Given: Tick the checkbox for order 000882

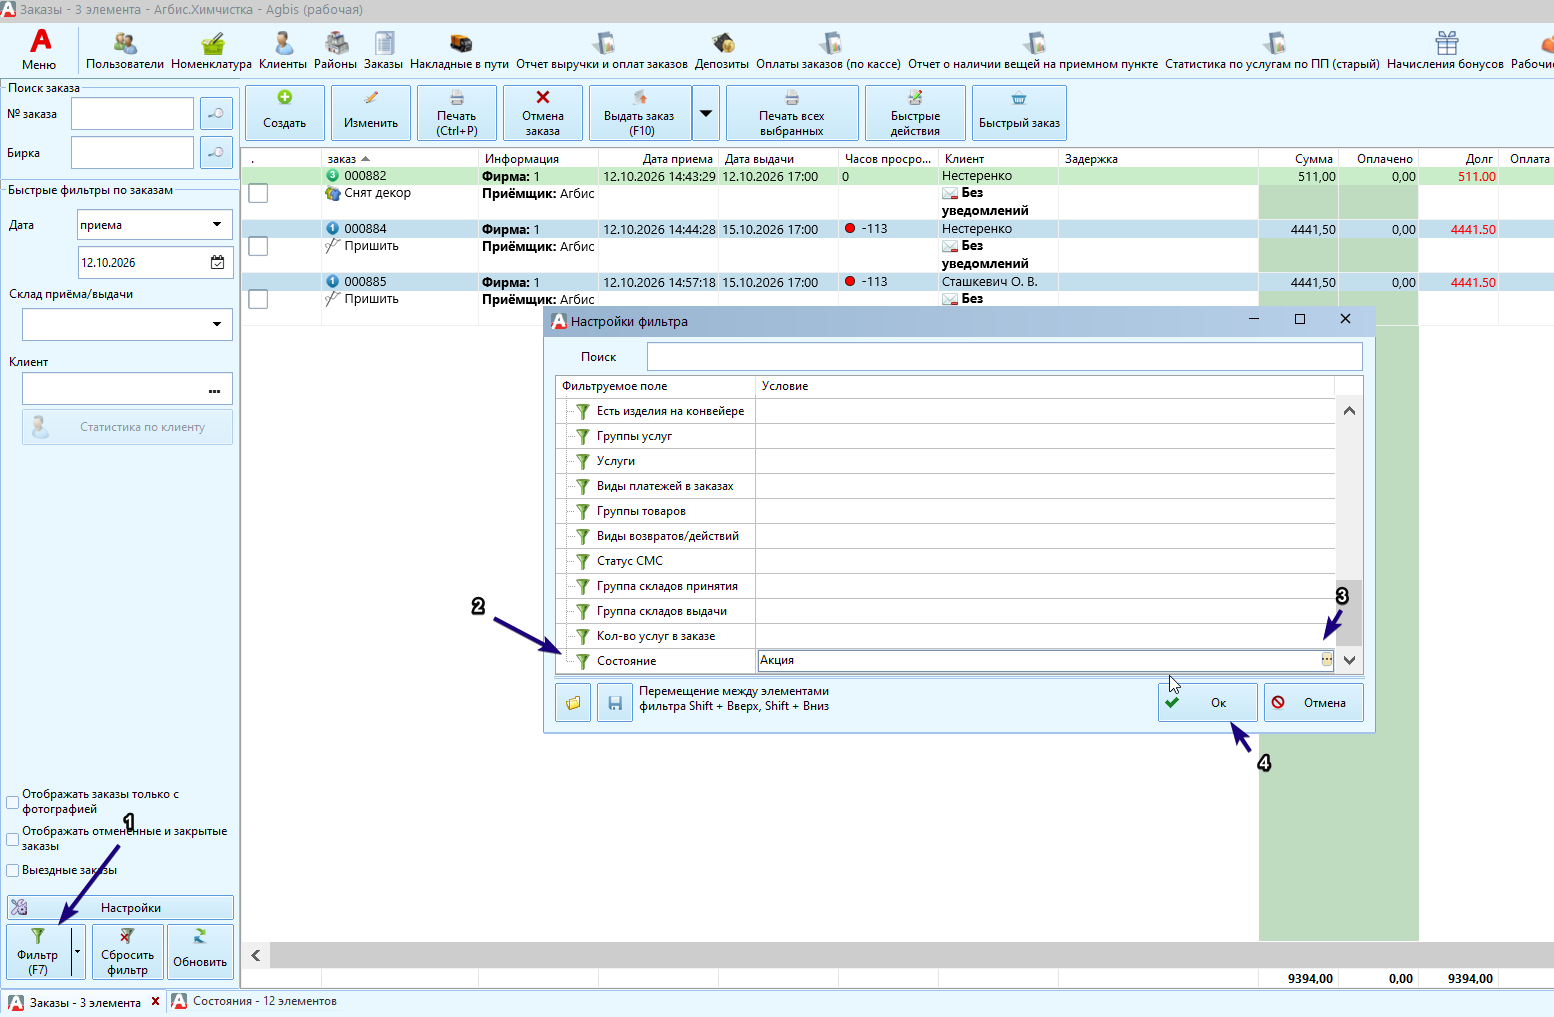Looking at the screenshot, I should 258,193.
